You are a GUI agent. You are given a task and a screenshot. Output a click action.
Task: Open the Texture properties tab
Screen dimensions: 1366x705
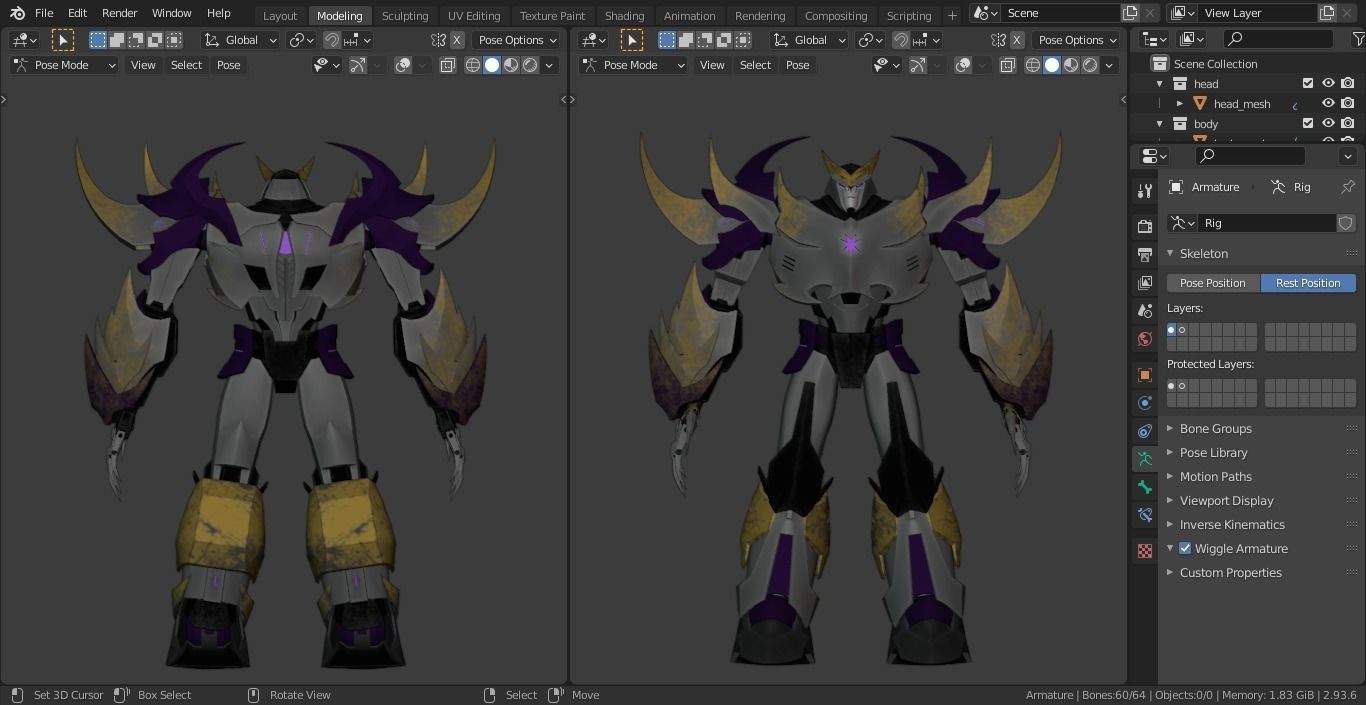pos(1145,551)
